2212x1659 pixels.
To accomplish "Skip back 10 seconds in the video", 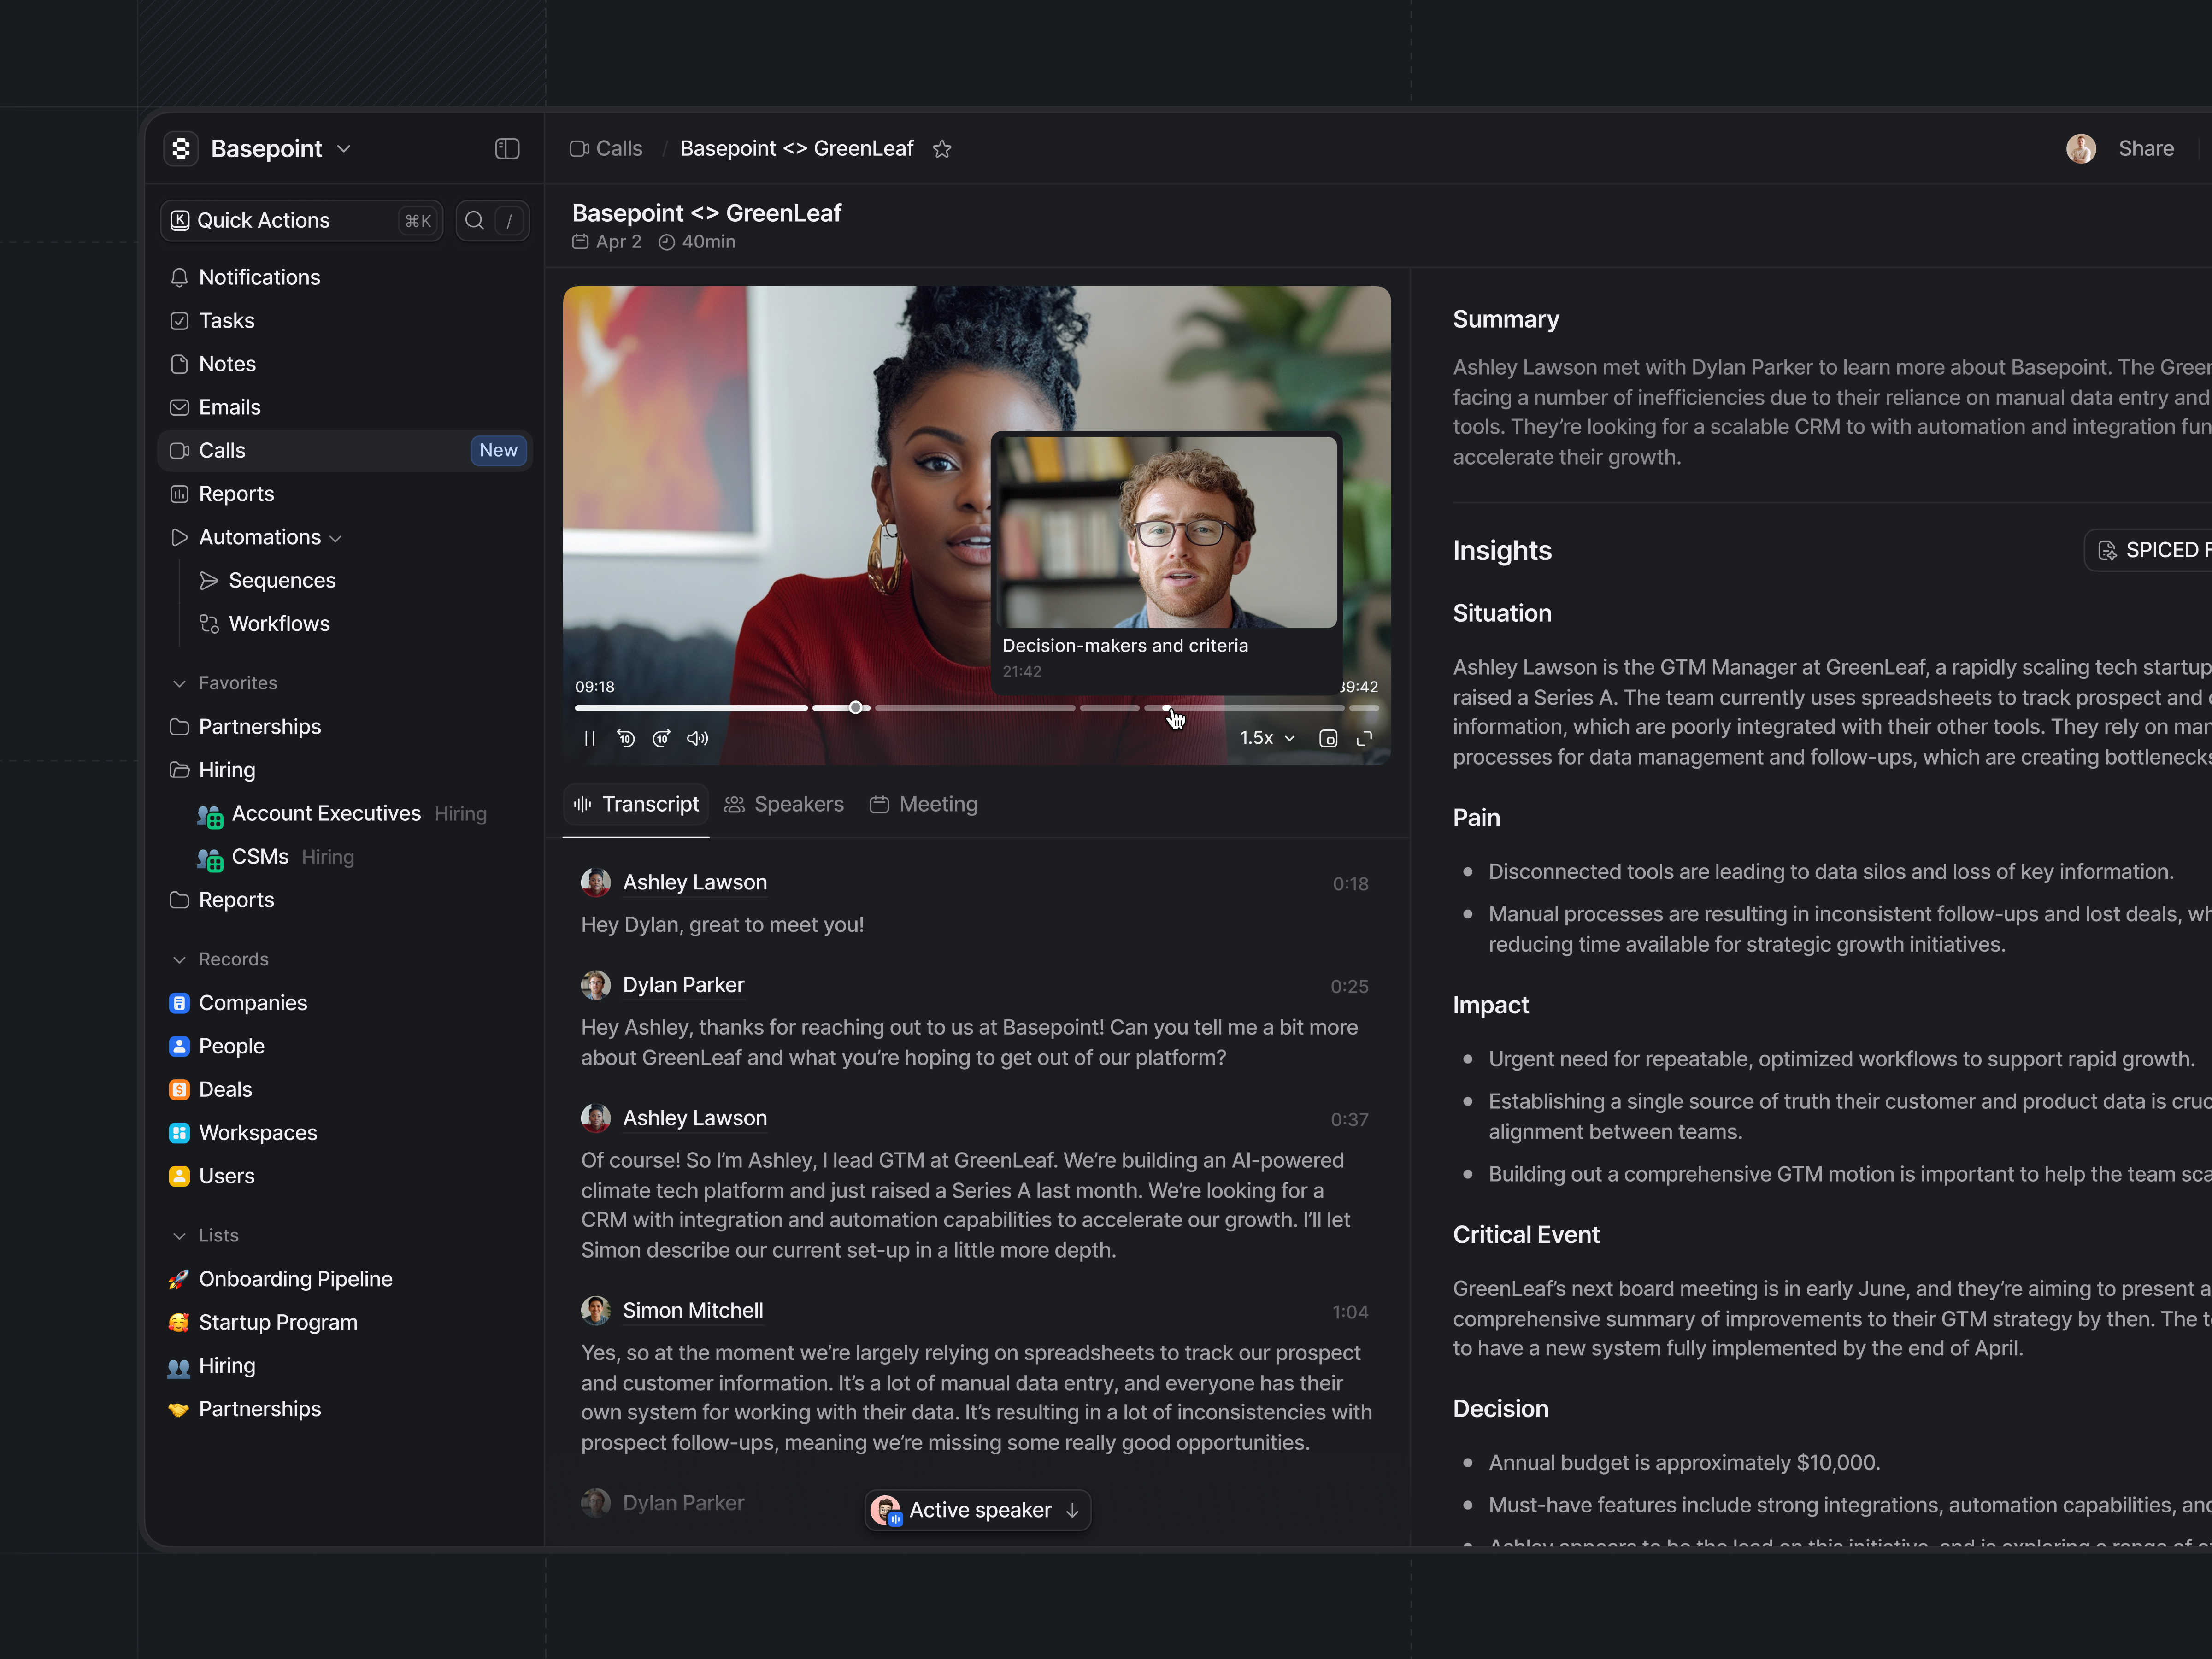I will point(626,738).
